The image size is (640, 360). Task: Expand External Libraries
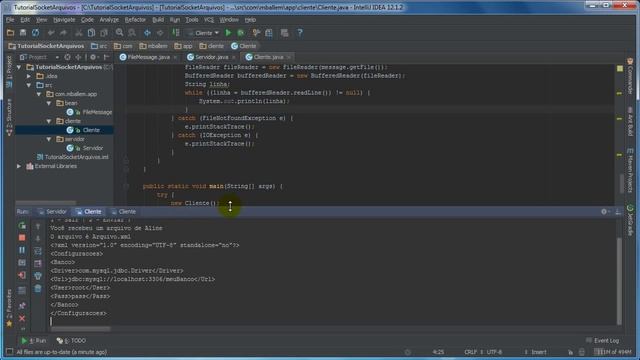19,166
